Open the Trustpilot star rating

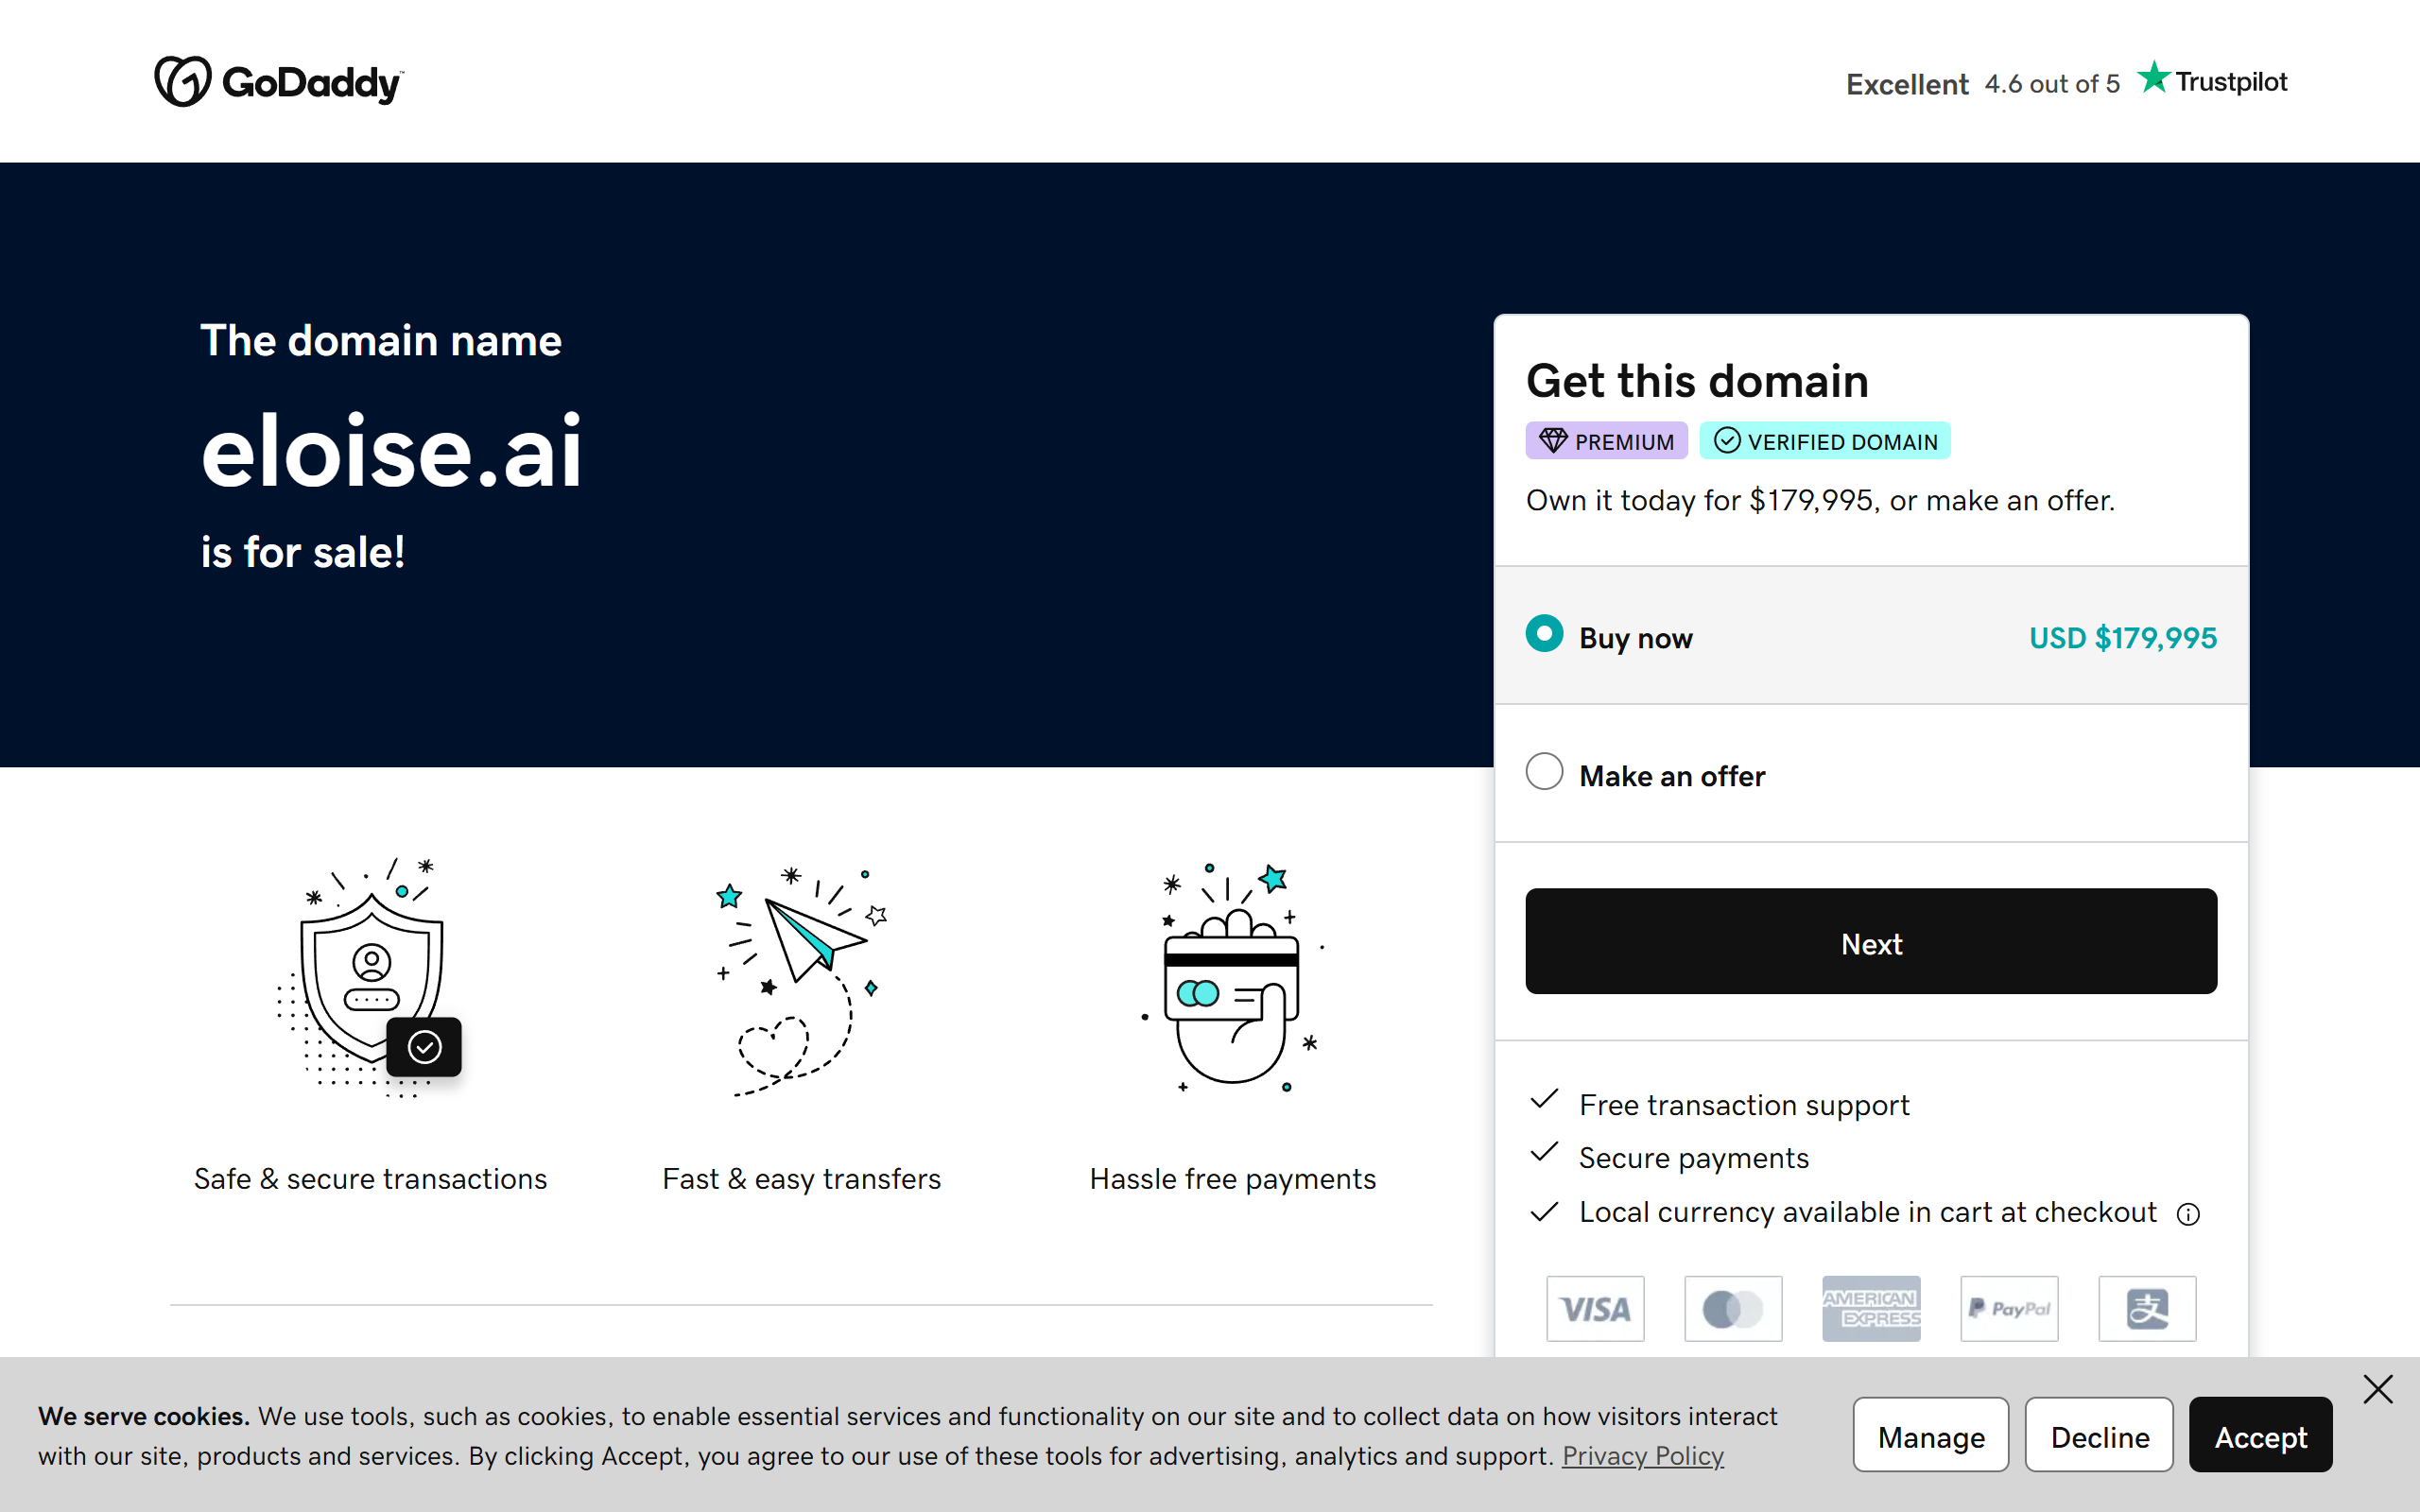click(2066, 82)
